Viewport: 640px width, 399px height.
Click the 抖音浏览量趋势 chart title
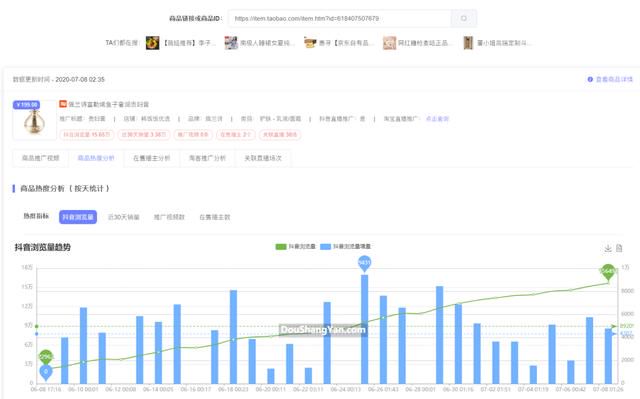(x=42, y=247)
